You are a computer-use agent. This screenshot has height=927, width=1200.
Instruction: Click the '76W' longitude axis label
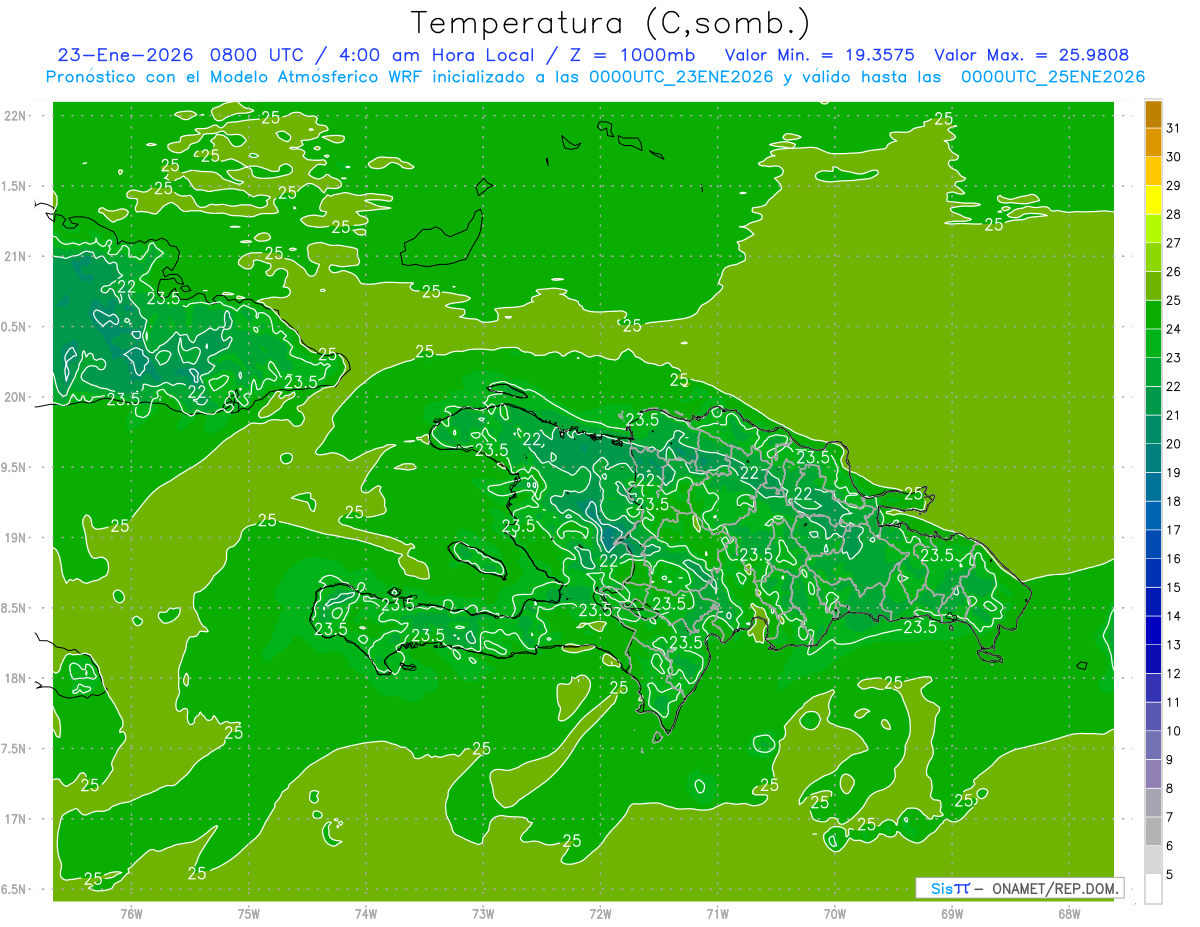click(131, 914)
